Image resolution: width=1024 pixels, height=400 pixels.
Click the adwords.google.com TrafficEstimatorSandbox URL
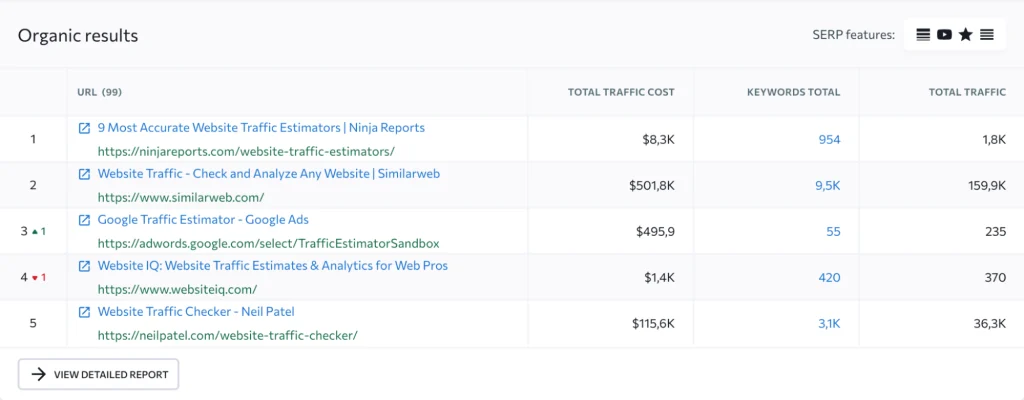click(268, 244)
